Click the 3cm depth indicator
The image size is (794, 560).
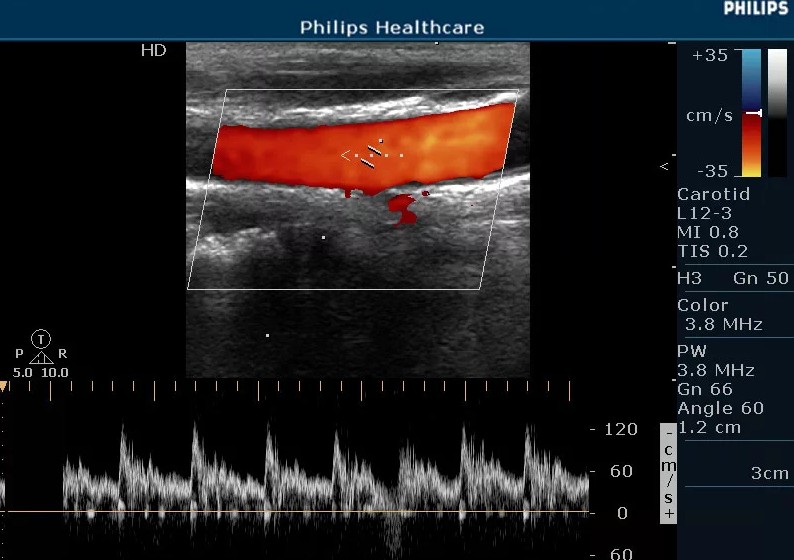[769, 473]
